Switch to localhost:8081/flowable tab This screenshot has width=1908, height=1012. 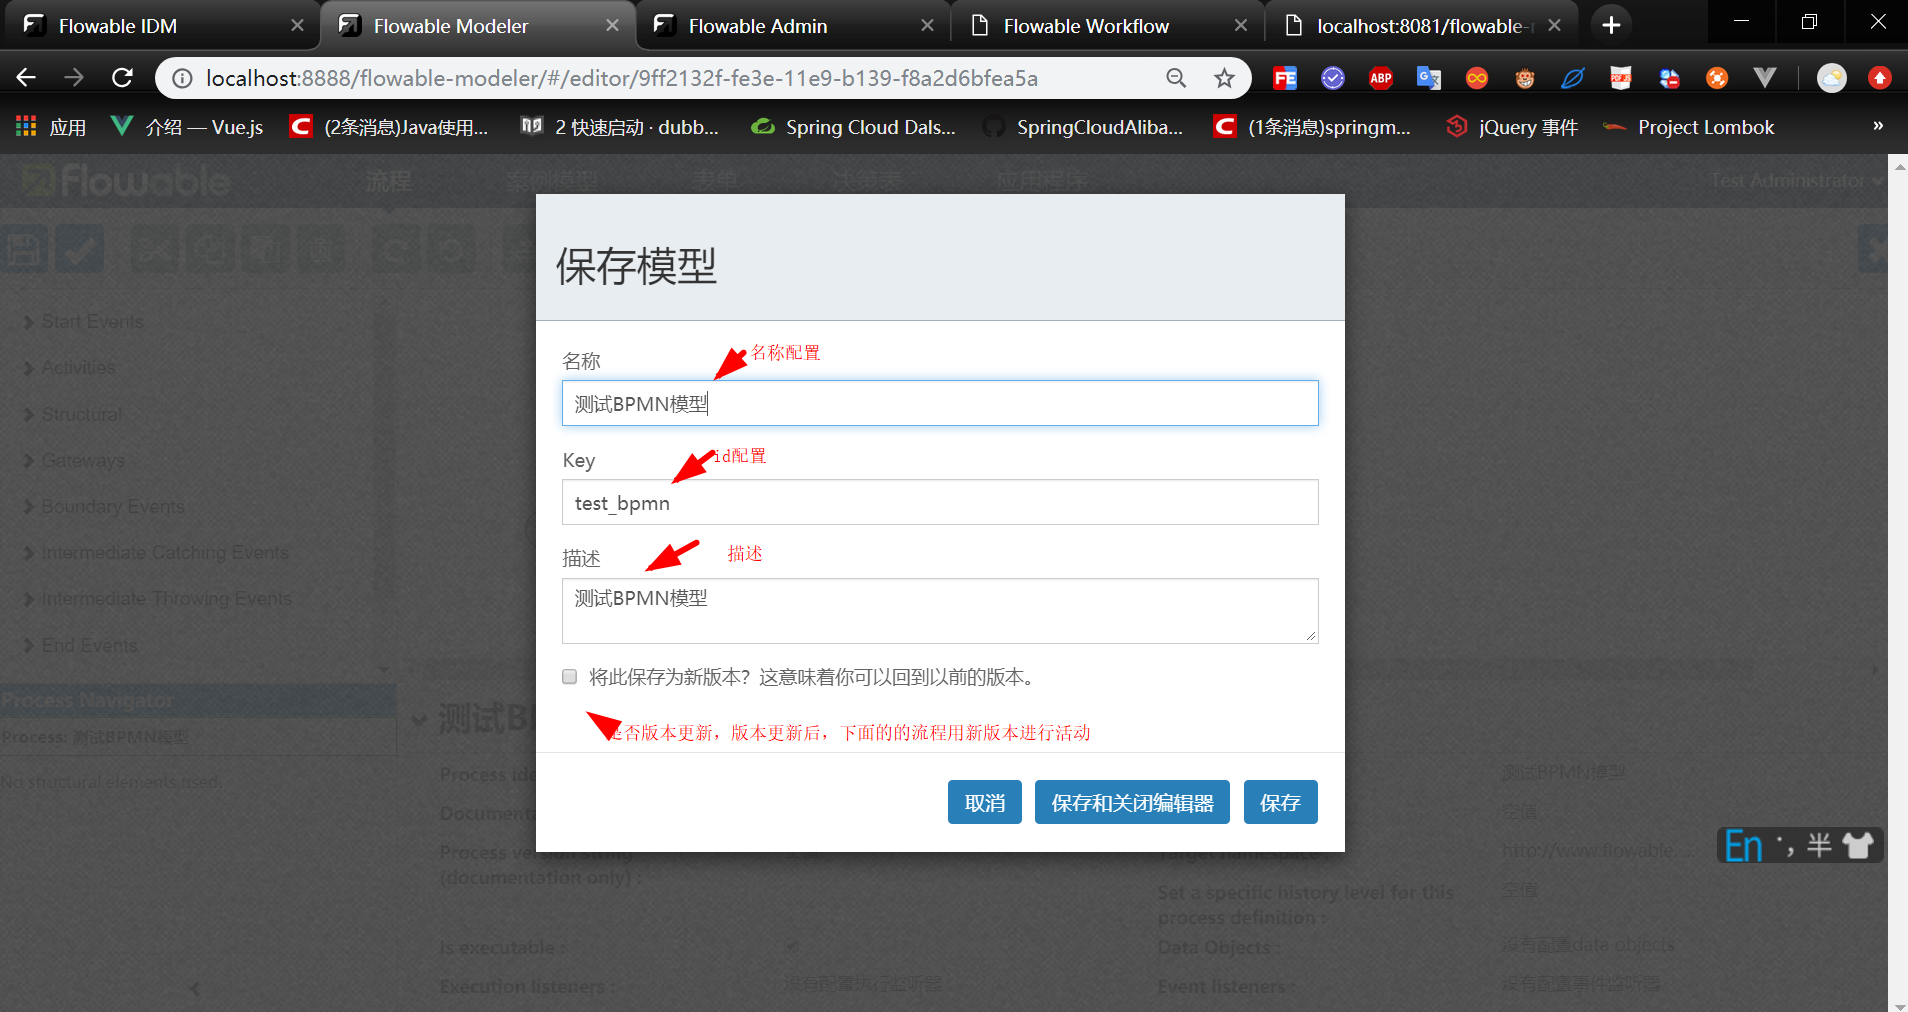[x=1421, y=26]
